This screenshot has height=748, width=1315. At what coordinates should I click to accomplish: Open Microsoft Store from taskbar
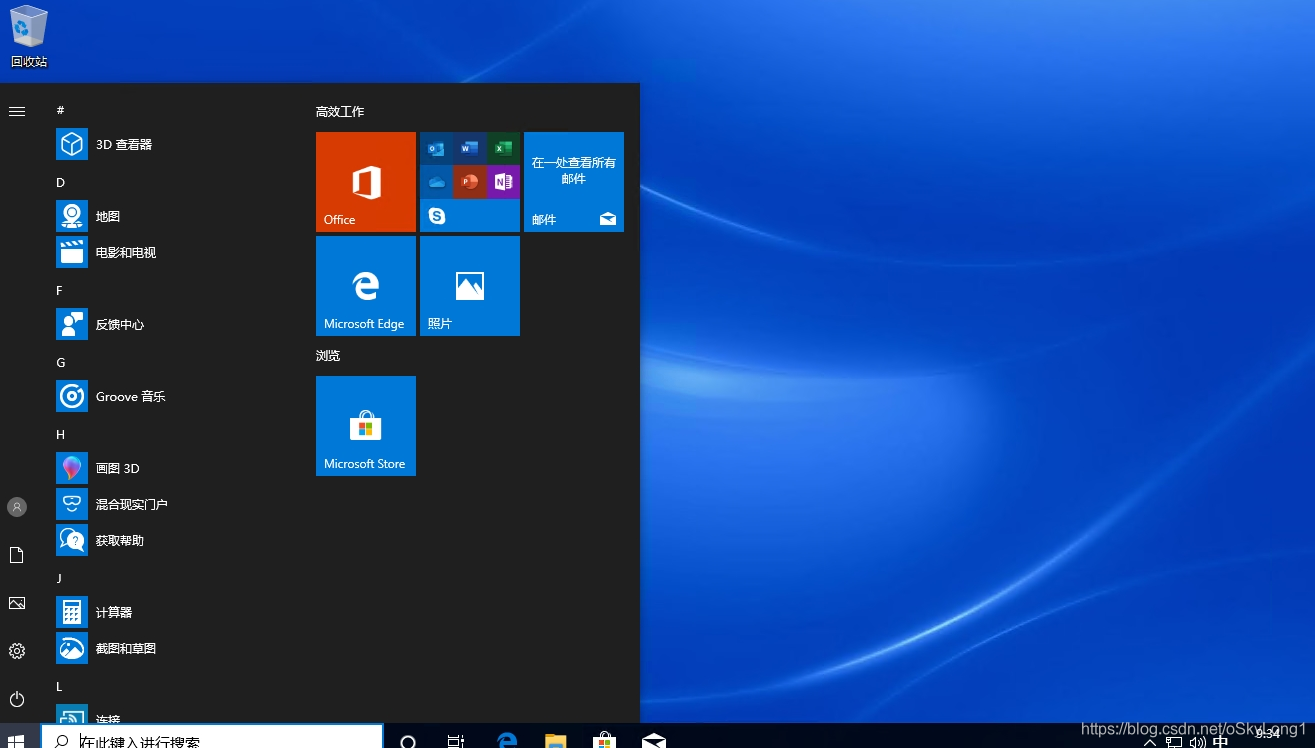pyautogui.click(x=604, y=741)
